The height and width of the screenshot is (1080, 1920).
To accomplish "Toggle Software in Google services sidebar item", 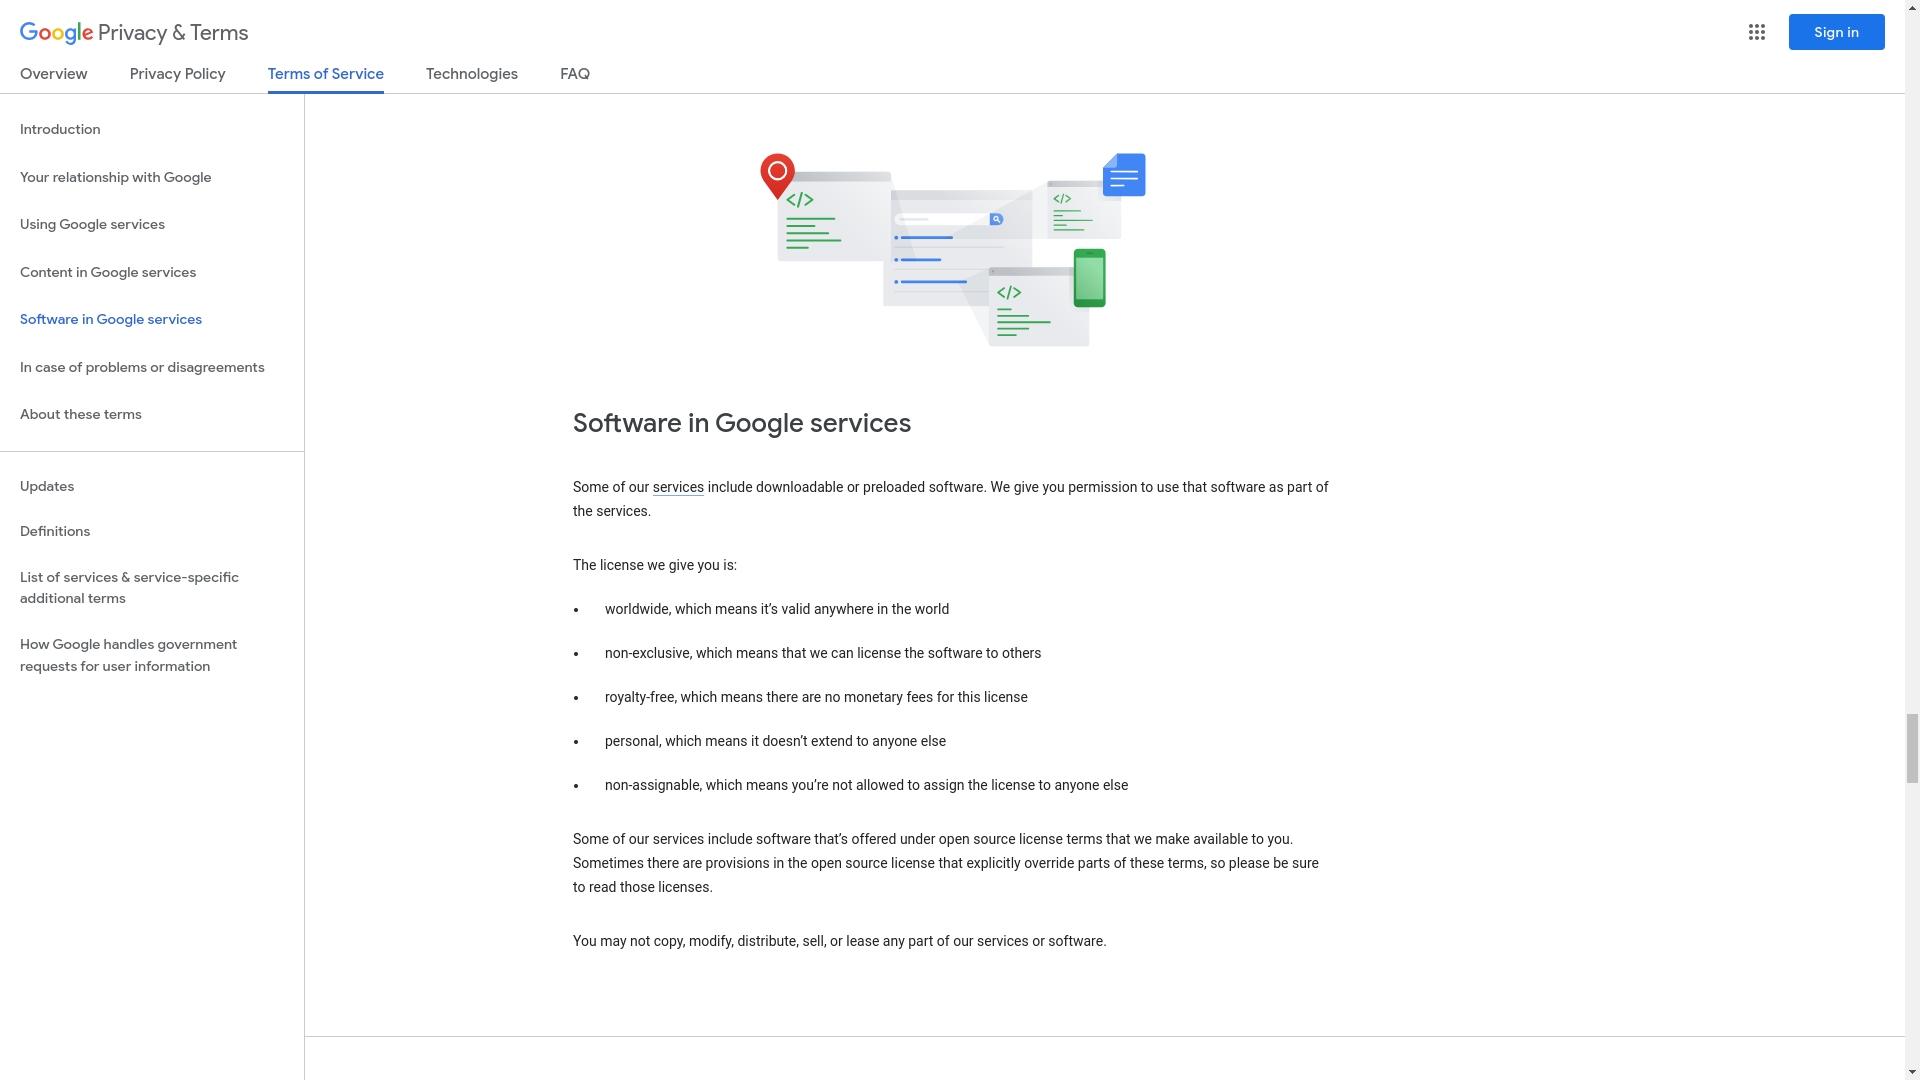I will (111, 318).
